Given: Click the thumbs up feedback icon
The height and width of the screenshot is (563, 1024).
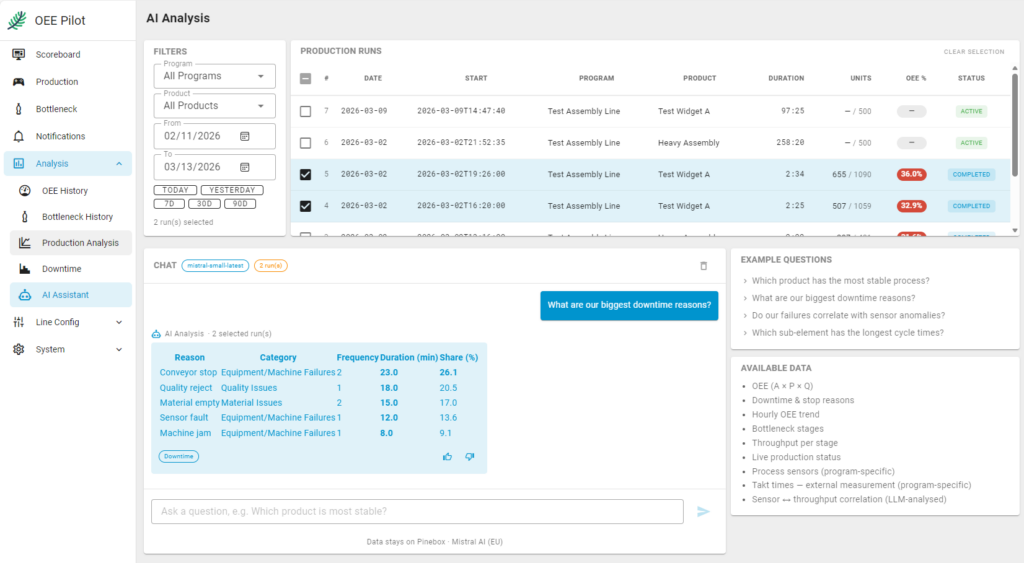Looking at the screenshot, I should click(x=447, y=457).
